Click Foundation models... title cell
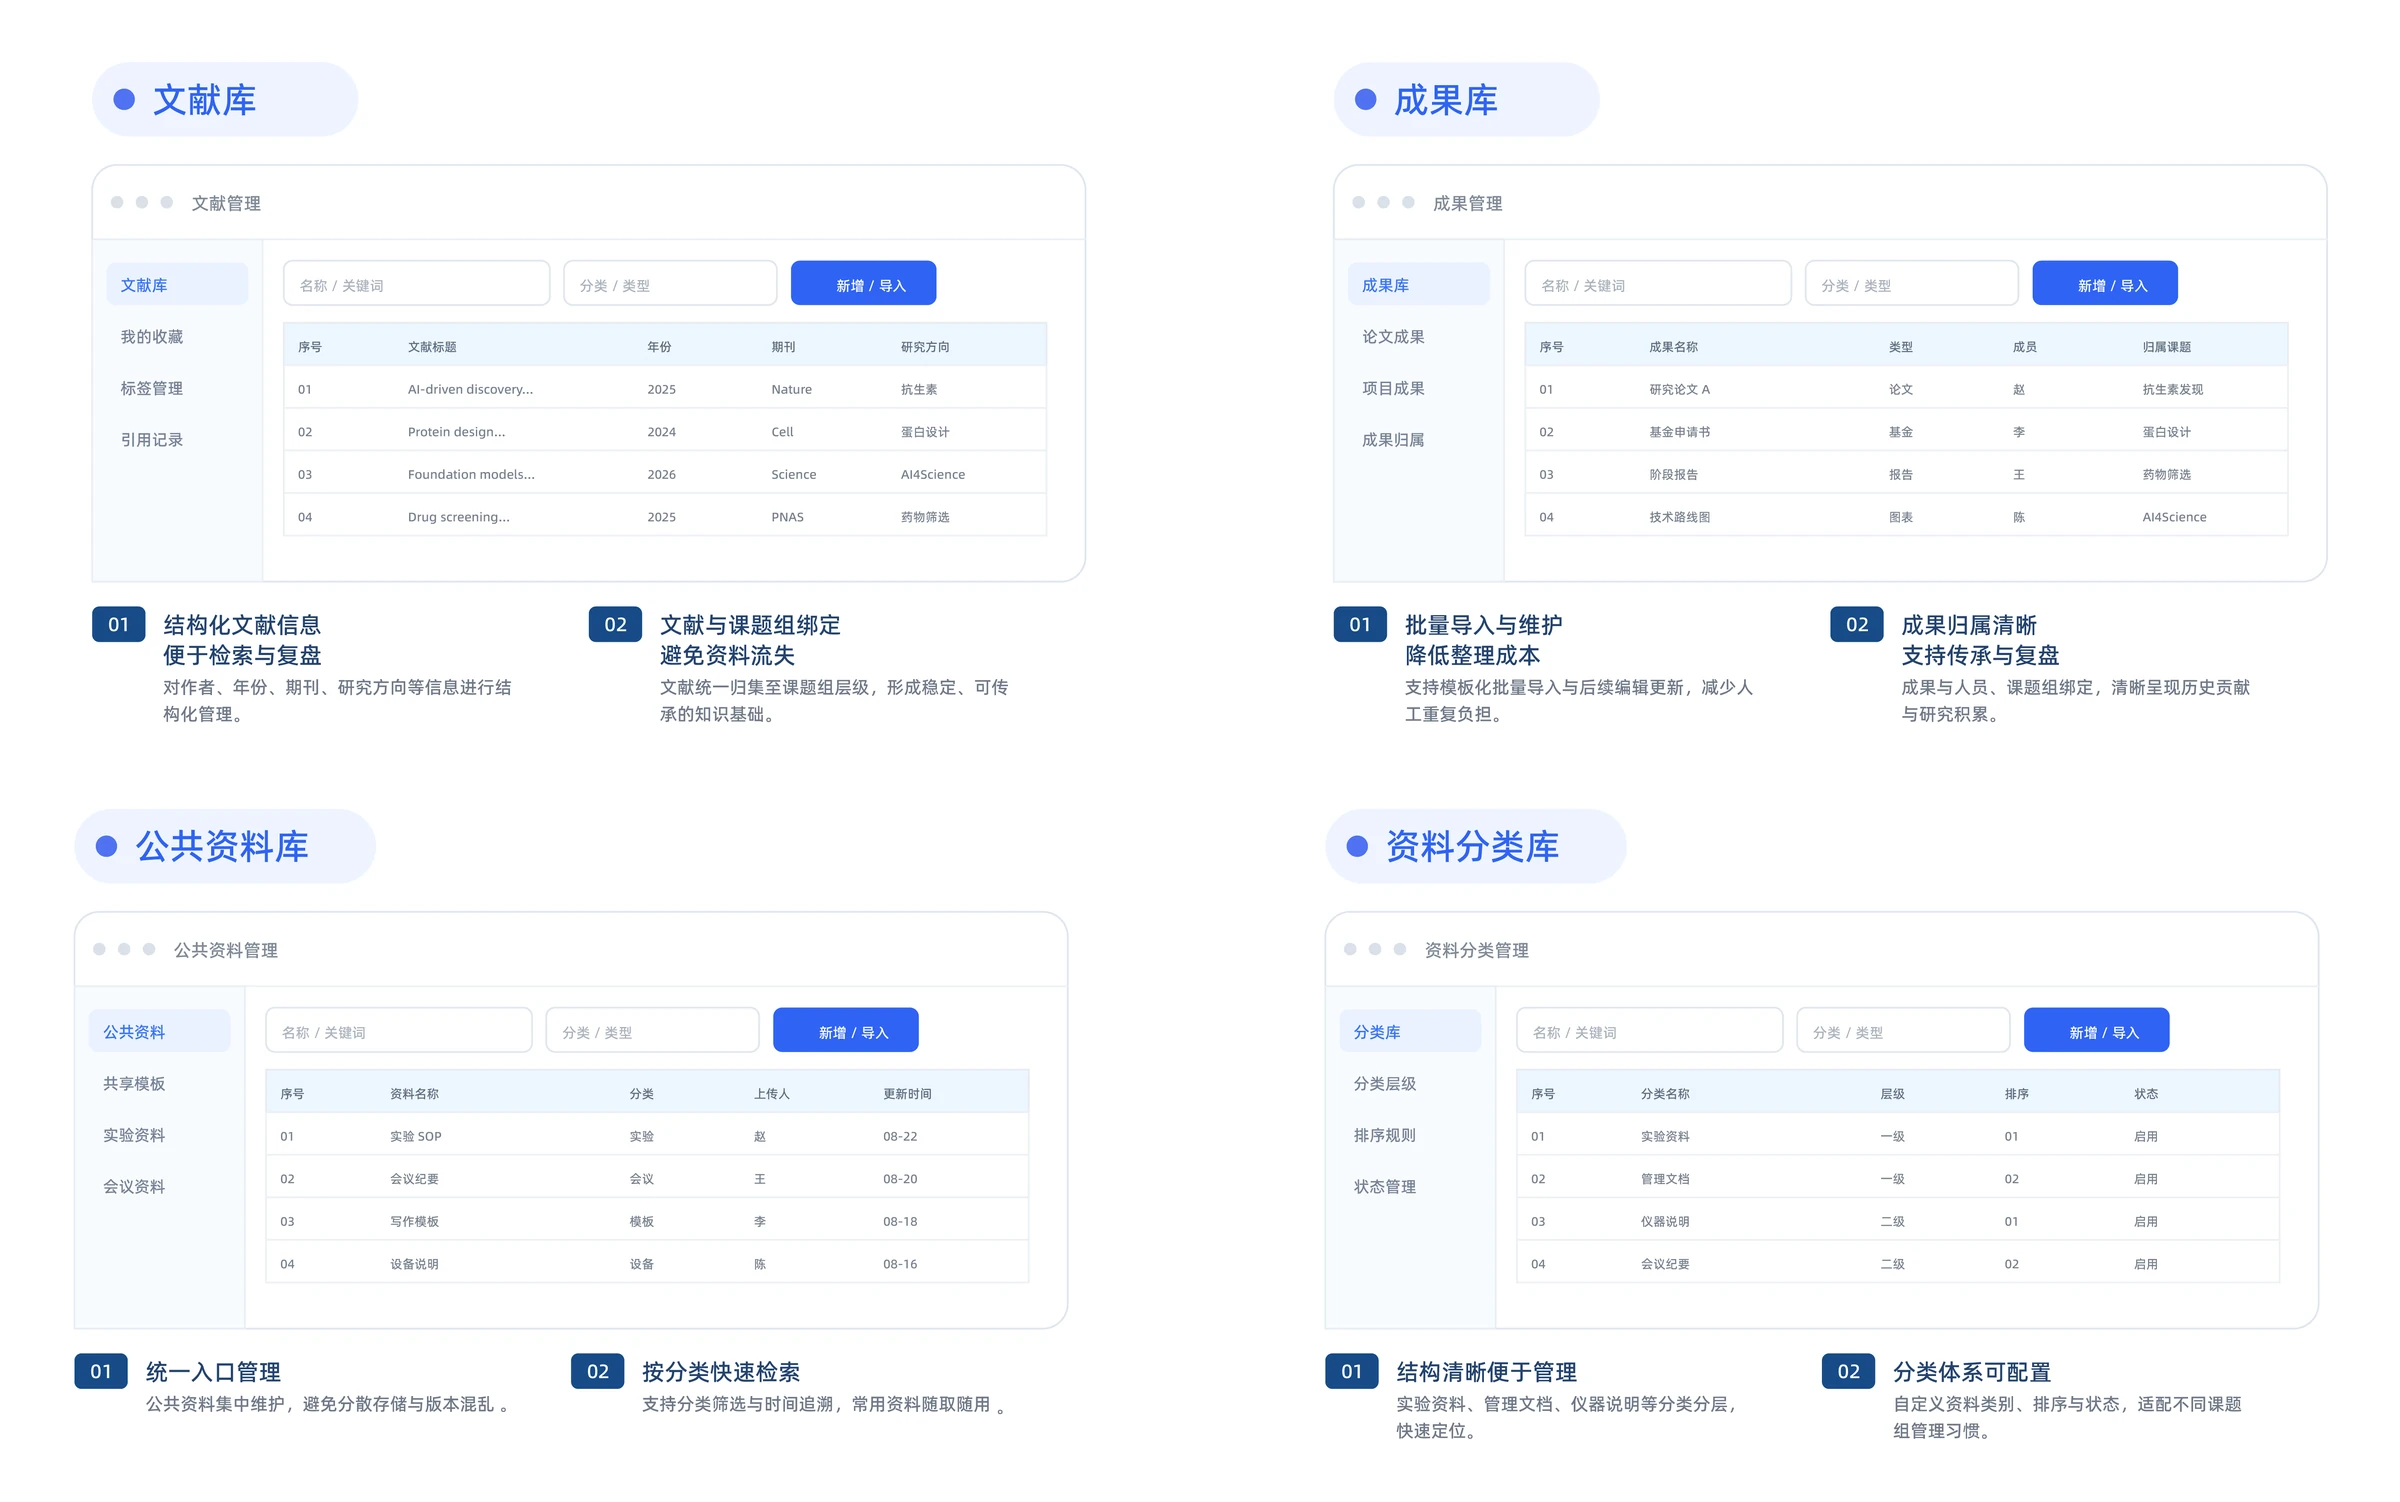Image resolution: width=2400 pixels, height=1502 pixels. [x=471, y=474]
